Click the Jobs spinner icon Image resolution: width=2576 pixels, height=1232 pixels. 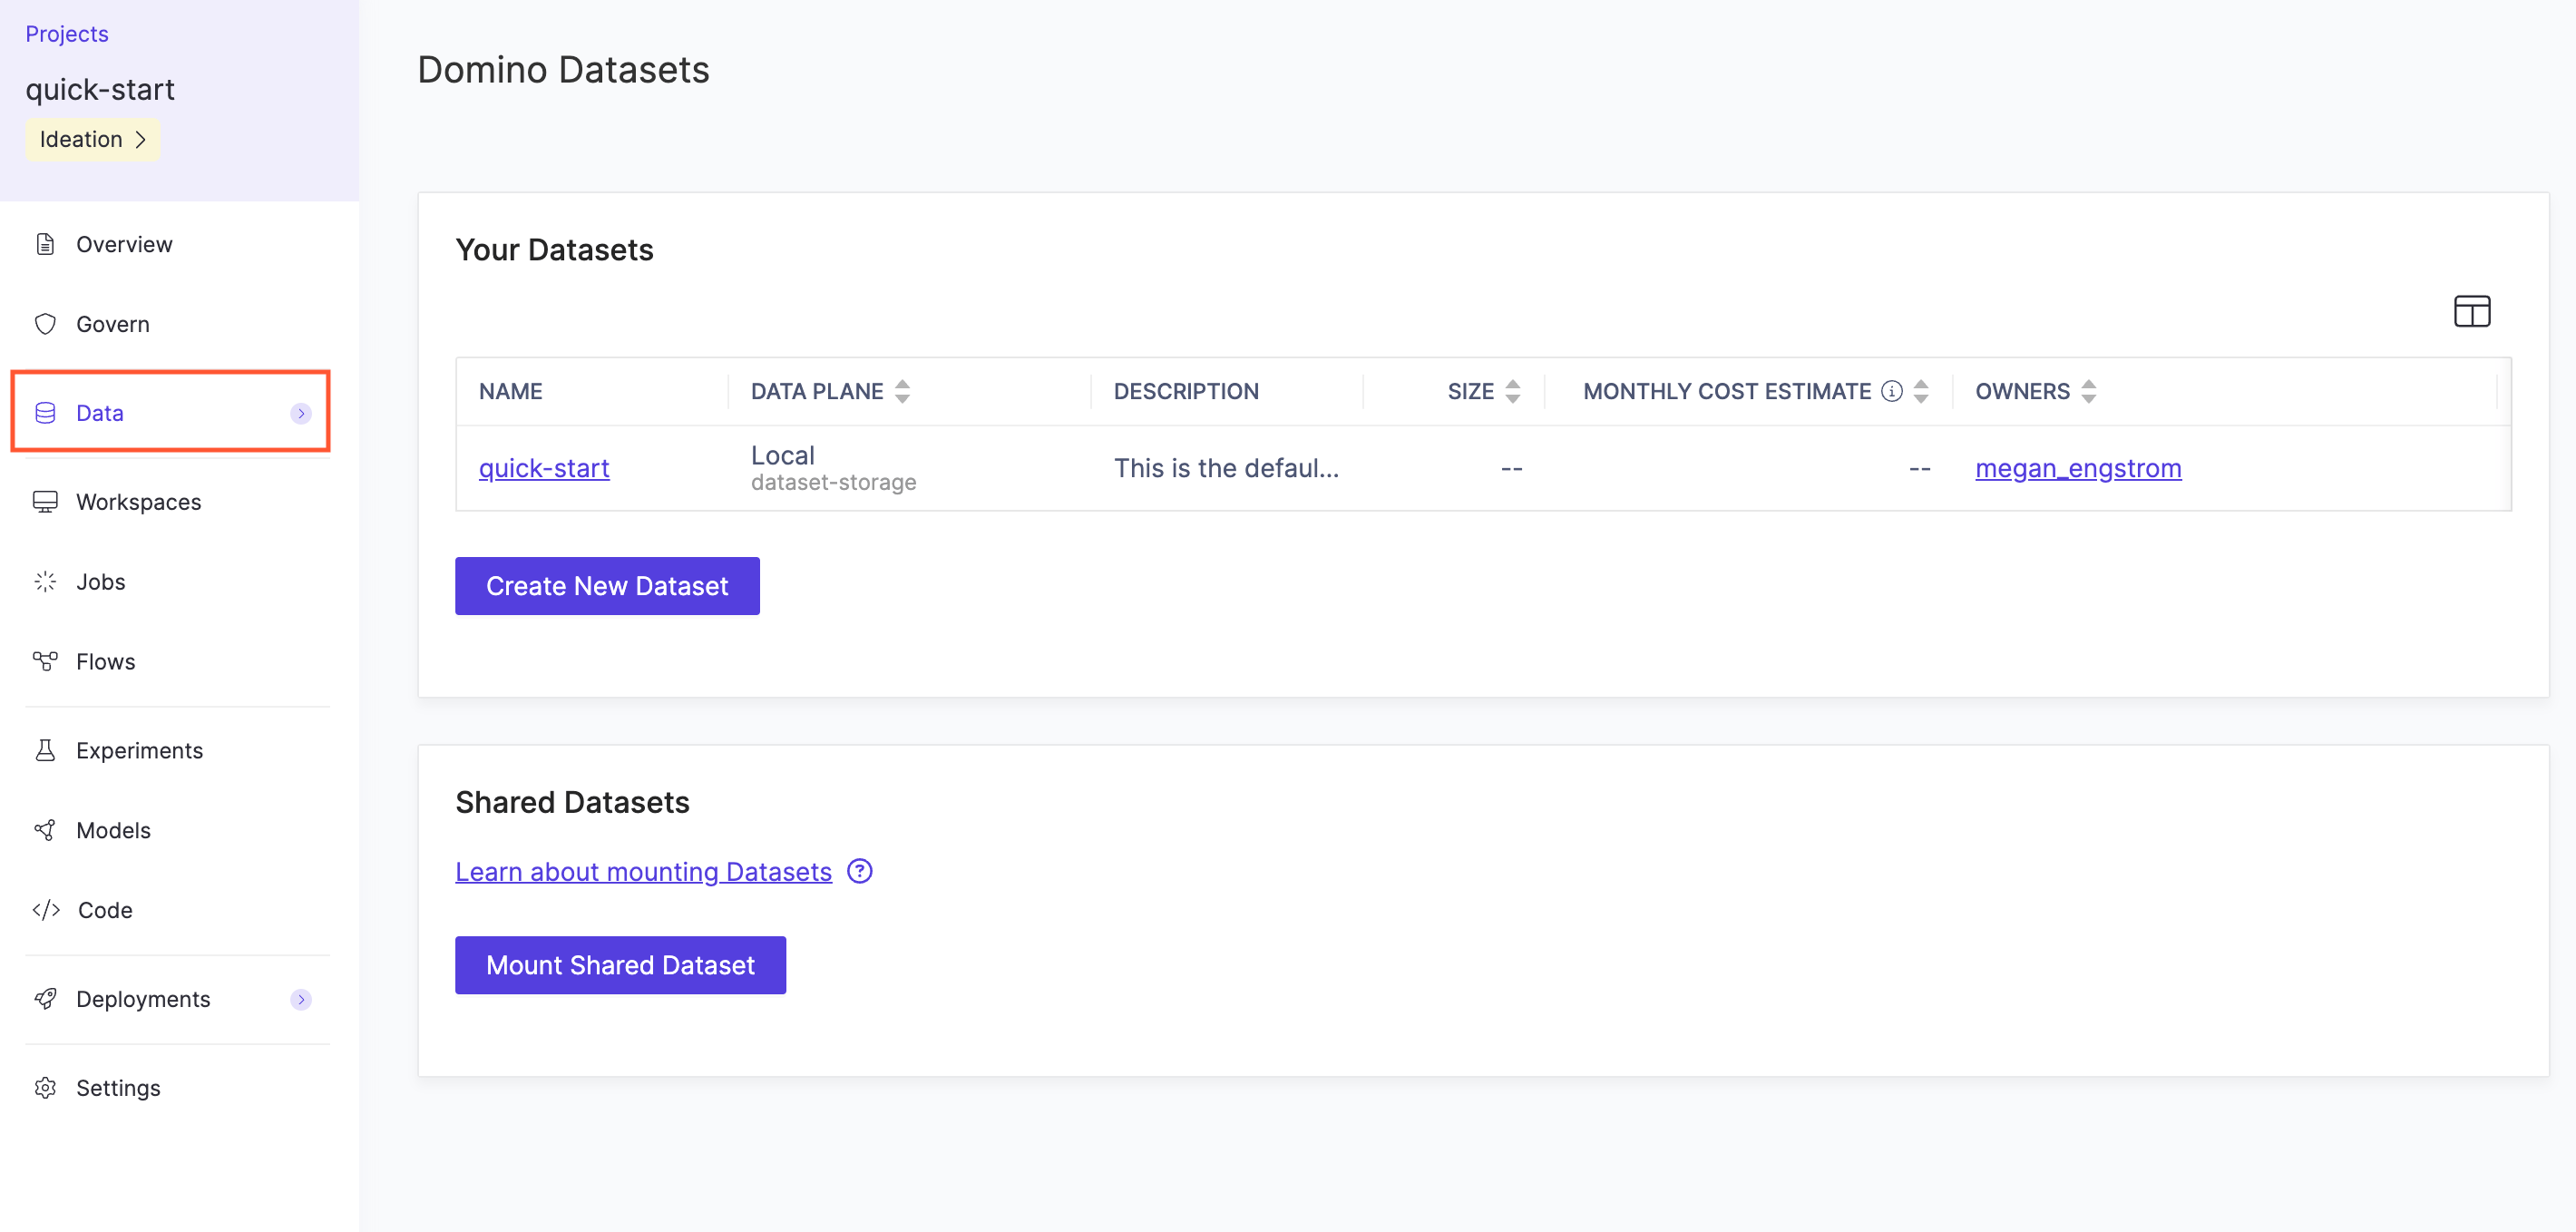click(45, 582)
